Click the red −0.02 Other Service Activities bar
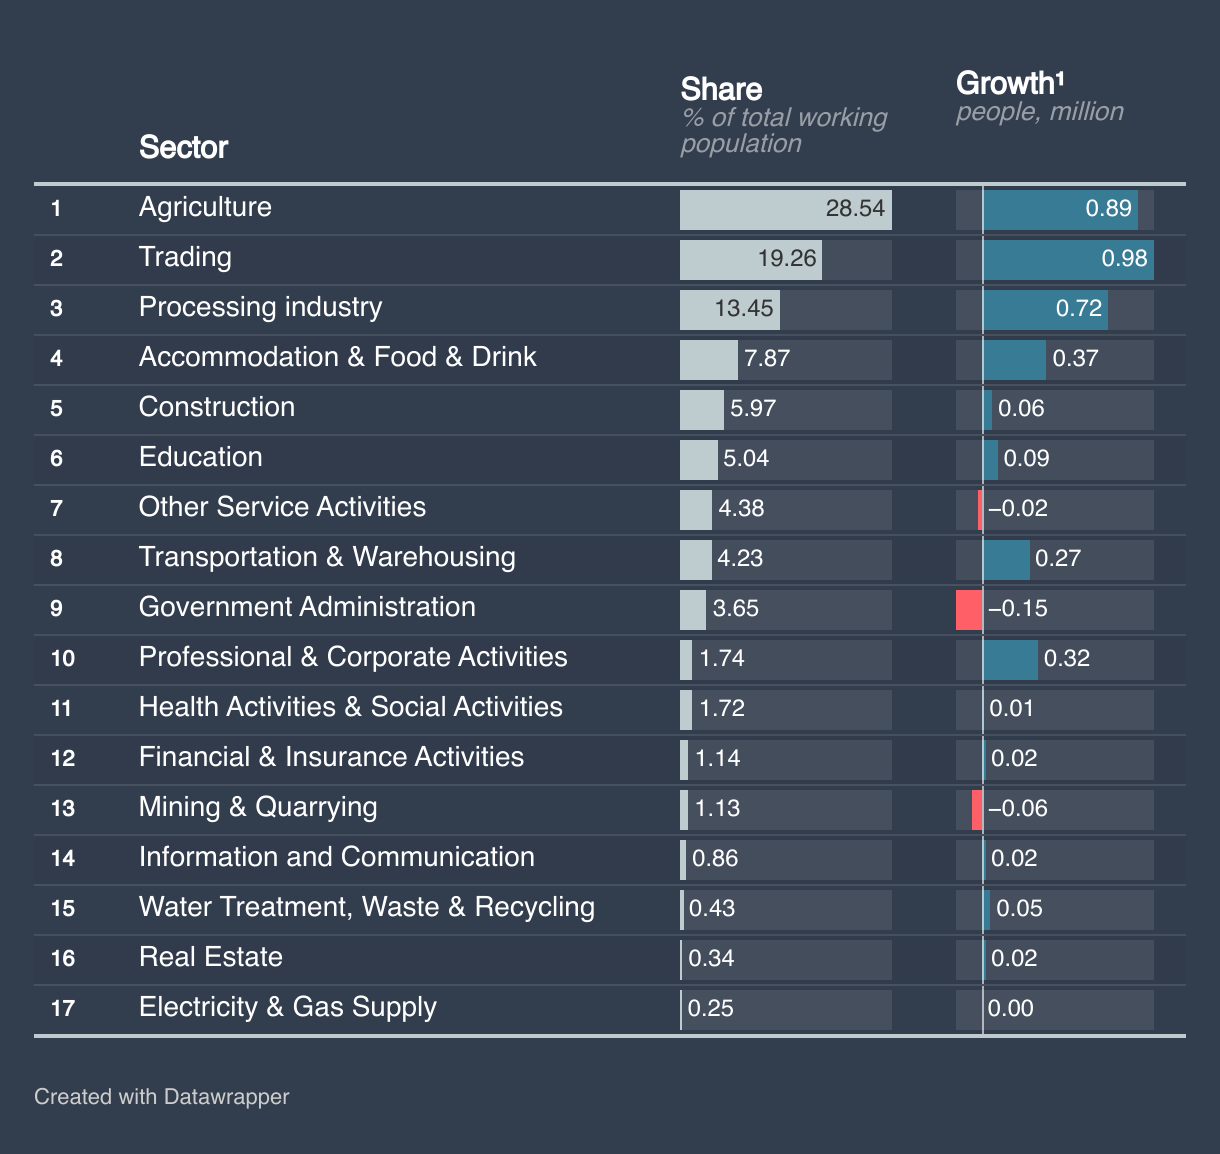 pos(980,509)
